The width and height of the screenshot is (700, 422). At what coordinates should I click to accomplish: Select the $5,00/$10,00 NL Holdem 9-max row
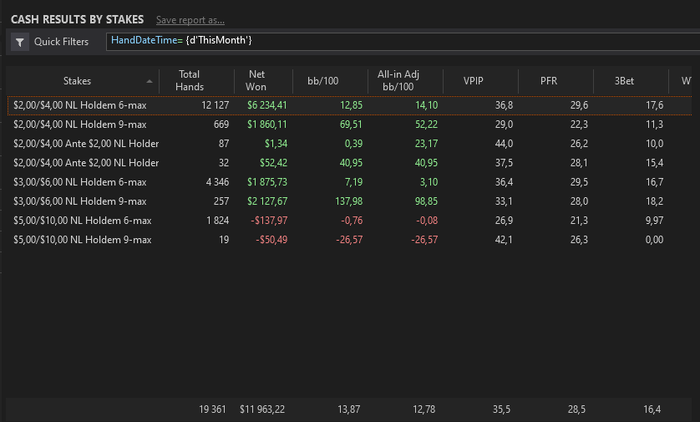point(80,240)
